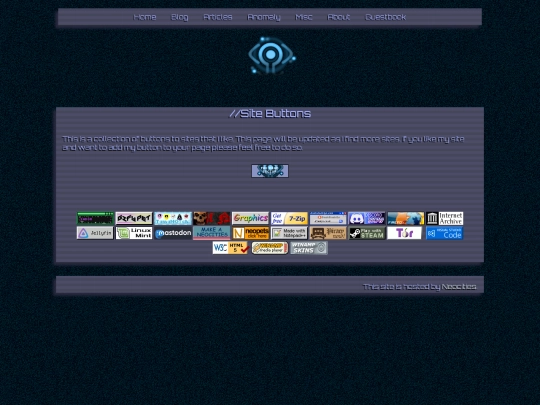Open the Linux Mint button
Image resolution: width=540 pixels, height=405 pixels.
[x=134, y=233]
